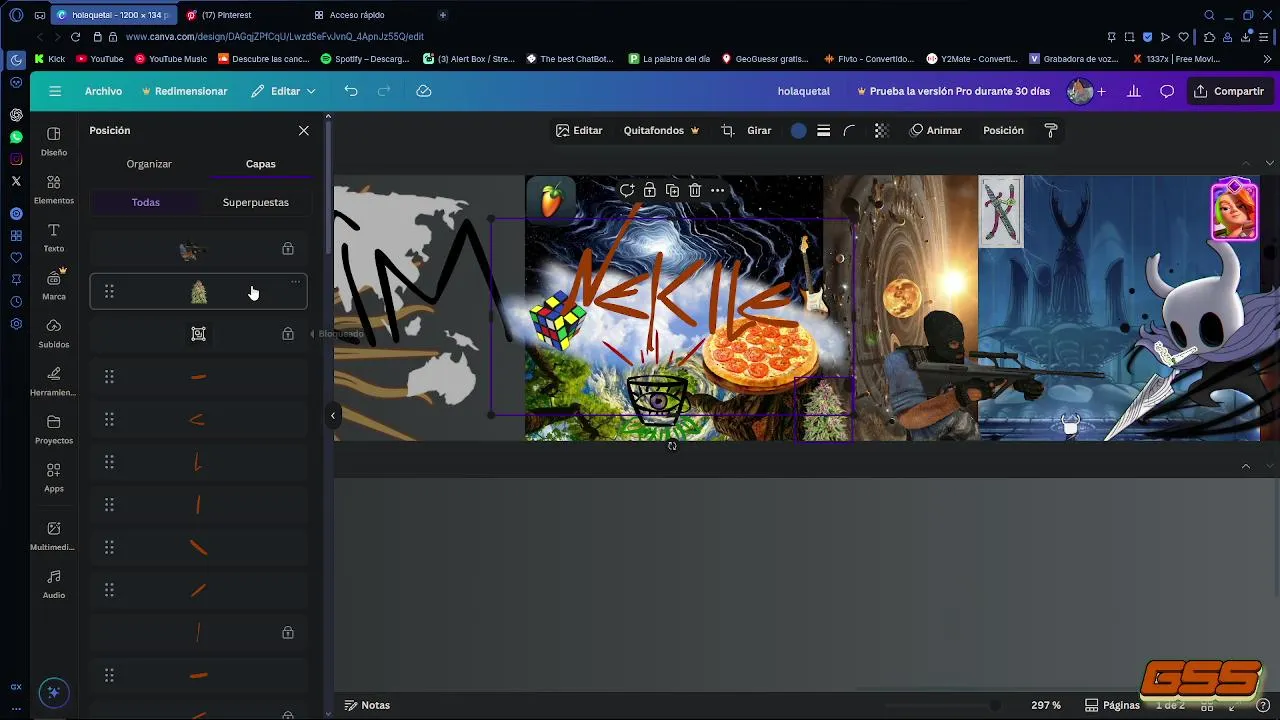Redo the last action

click(x=384, y=91)
